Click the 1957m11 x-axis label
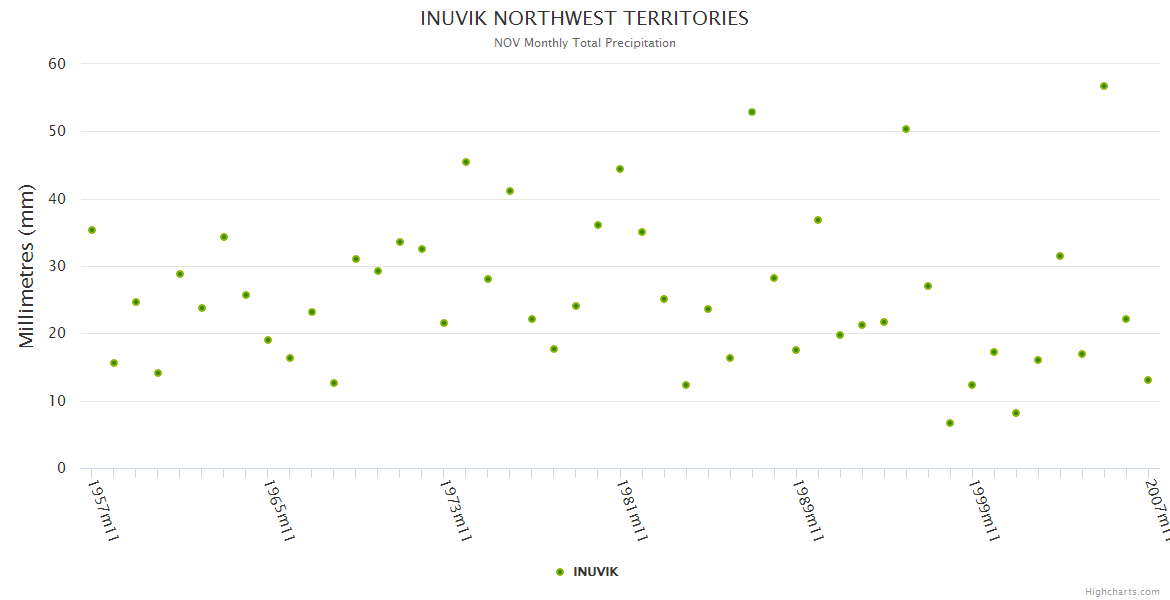Viewport: 1170px width, 600px height. click(103, 510)
